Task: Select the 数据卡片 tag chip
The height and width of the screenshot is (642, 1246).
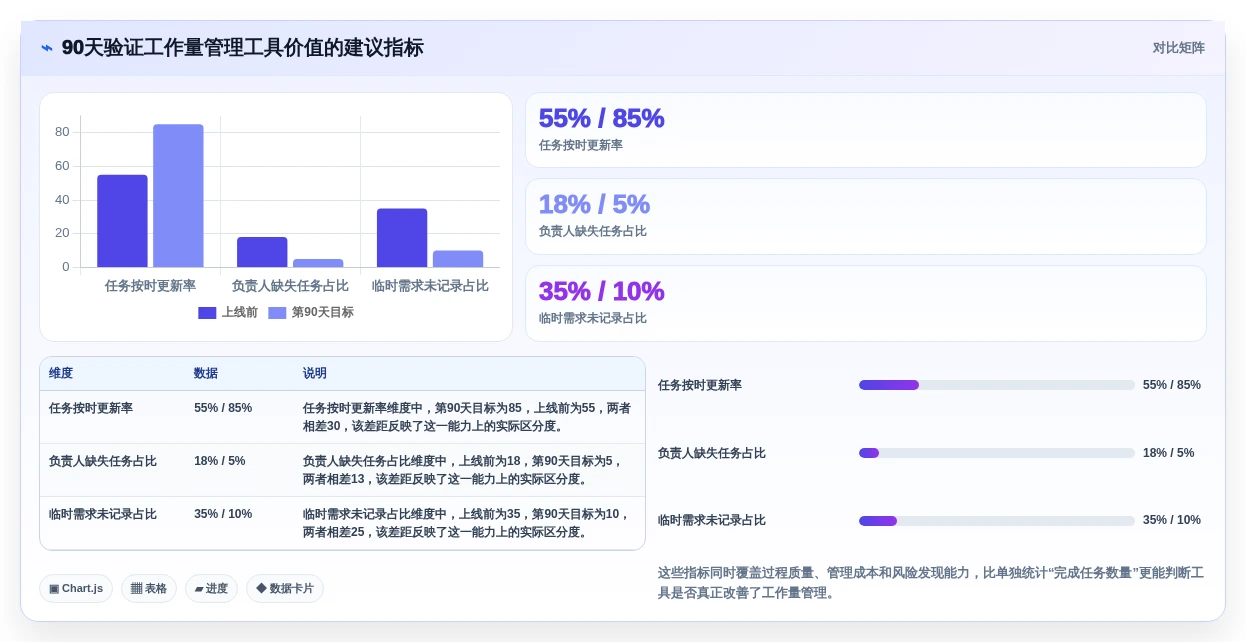Action: pyautogui.click(x=285, y=588)
